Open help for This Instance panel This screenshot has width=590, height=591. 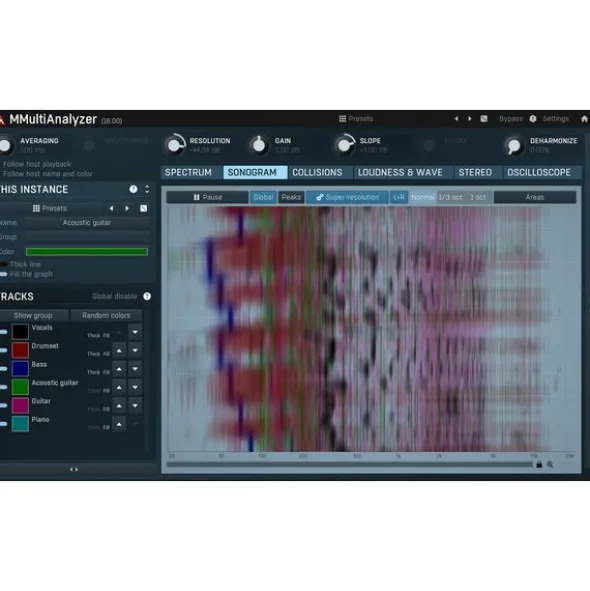133,189
